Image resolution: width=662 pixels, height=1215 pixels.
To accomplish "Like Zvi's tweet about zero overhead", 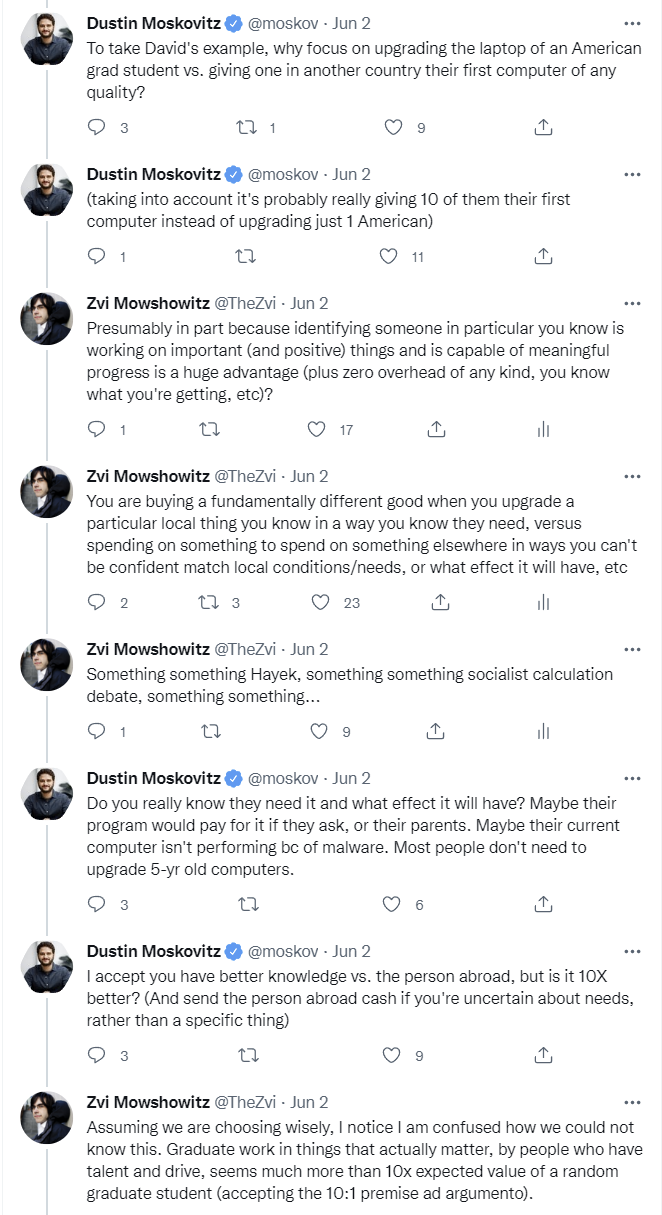I will [x=317, y=429].
